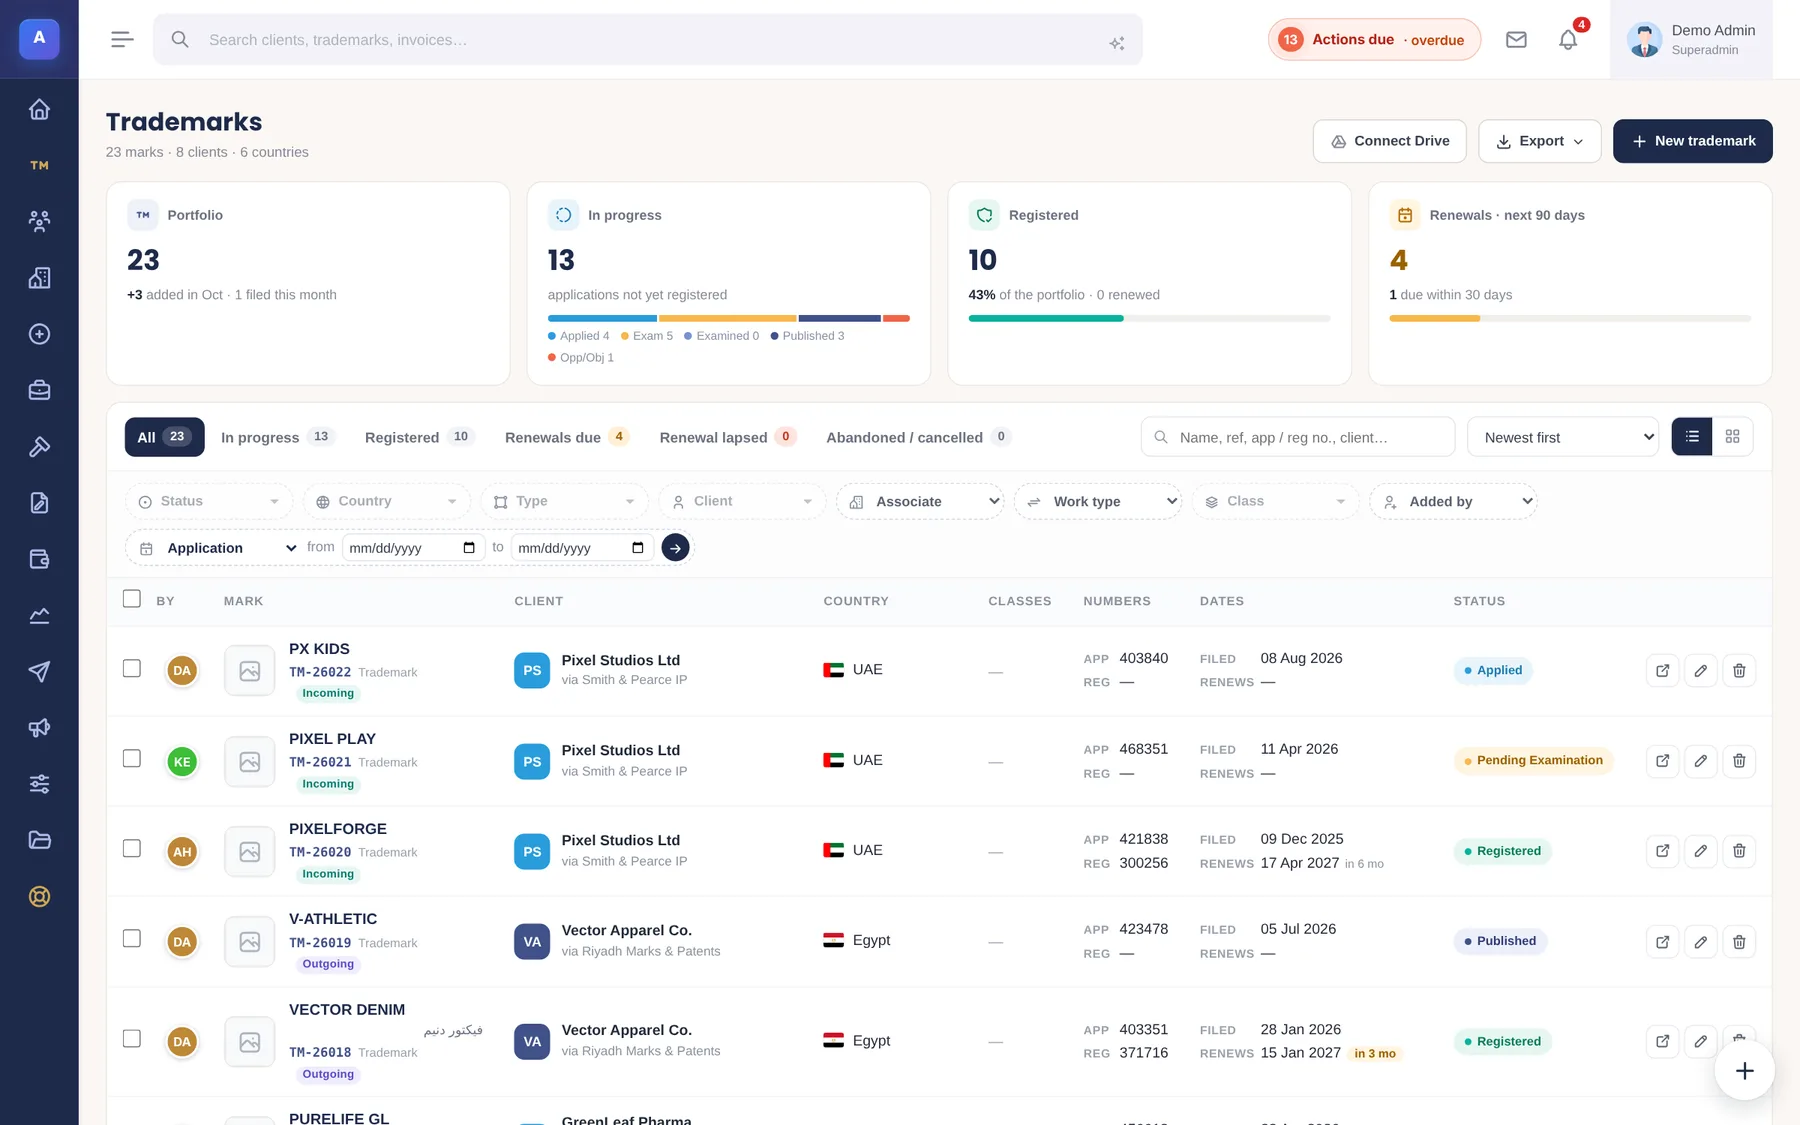
Task: Switch to grid view layout
Action: pos(1733,436)
